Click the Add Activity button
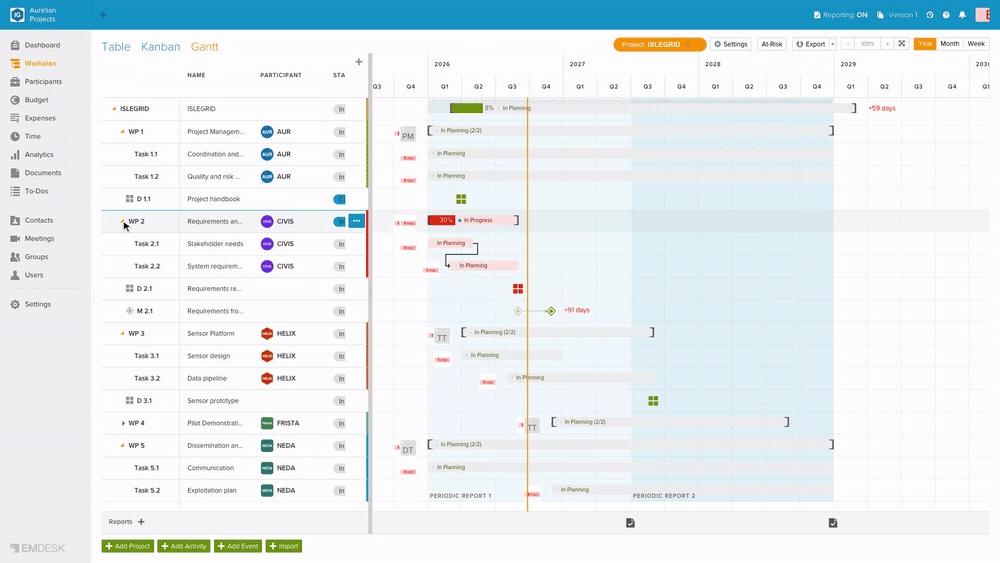1000x563 pixels. pos(184,546)
